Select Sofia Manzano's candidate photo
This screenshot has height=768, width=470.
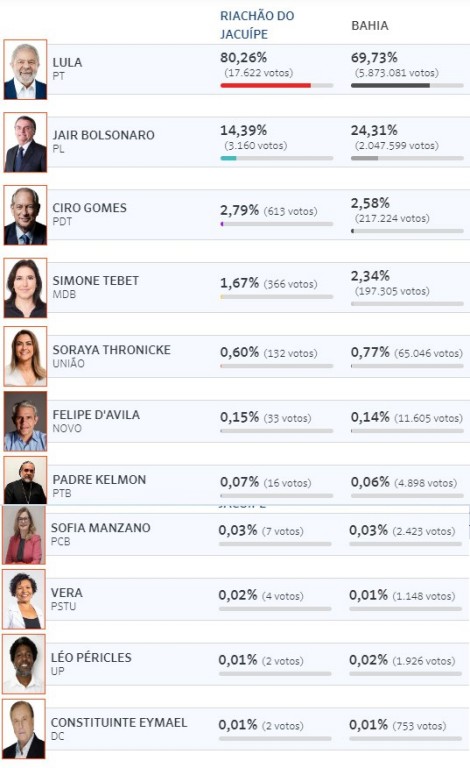point(24,535)
